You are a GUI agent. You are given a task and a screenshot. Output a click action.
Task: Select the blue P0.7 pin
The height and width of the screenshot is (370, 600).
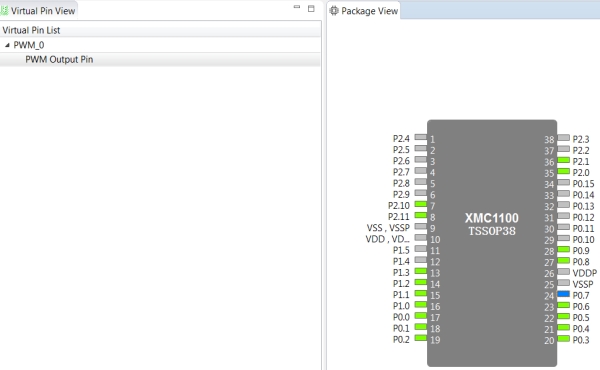pos(563,294)
